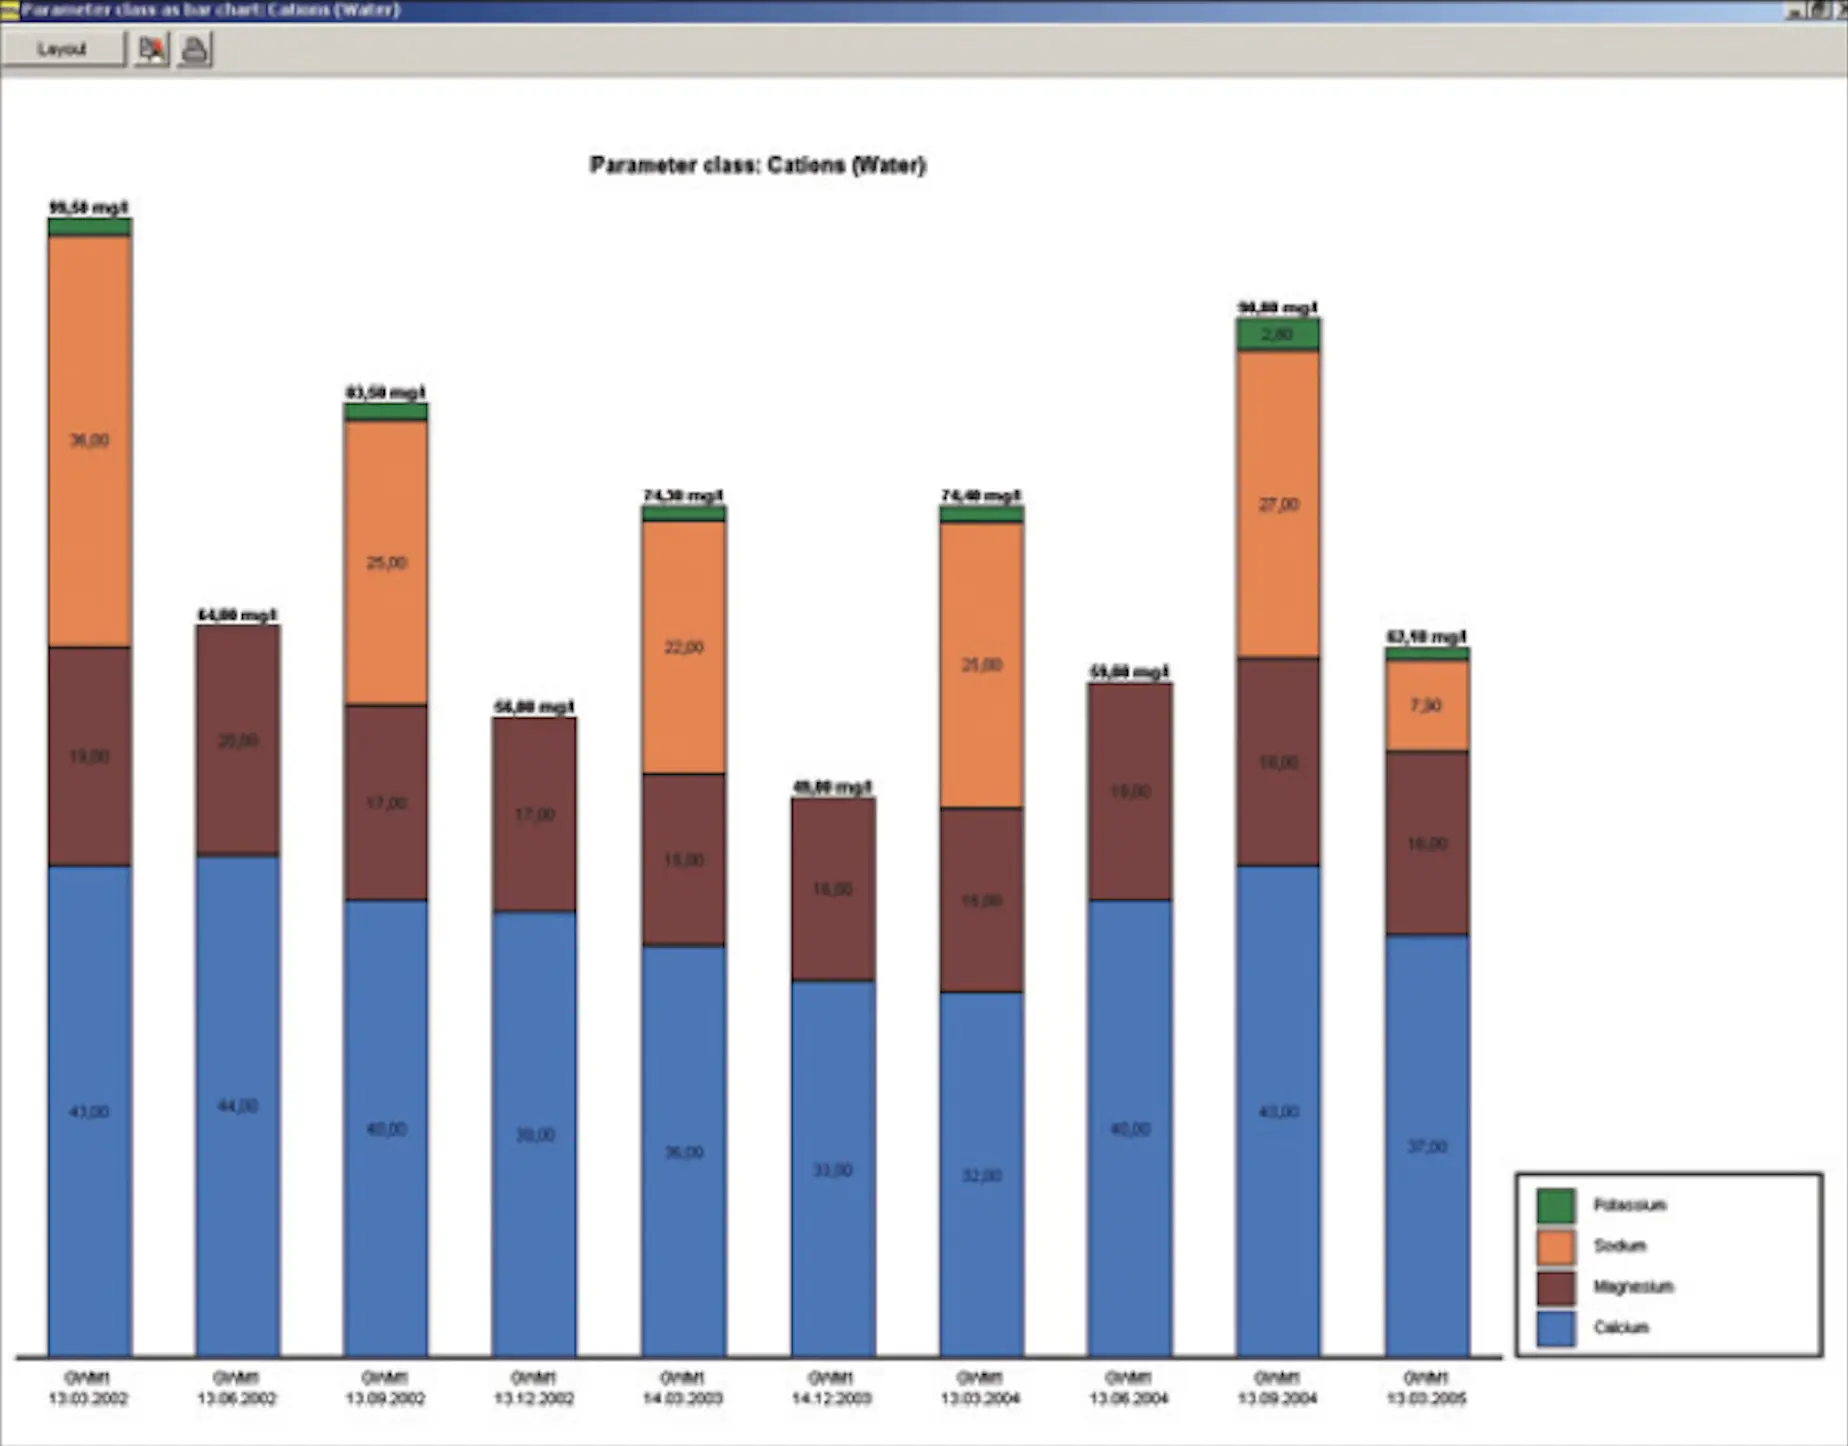Select the Magnesium segment of the 13.12.2002 bar
Viewport: 1848px width, 1446px height.
(x=534, y=814)
